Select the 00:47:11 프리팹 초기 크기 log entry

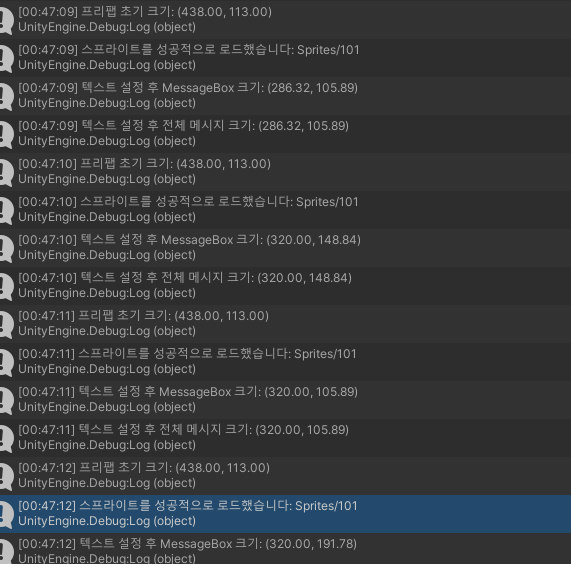pyautogui.click(x=286, y=323)
